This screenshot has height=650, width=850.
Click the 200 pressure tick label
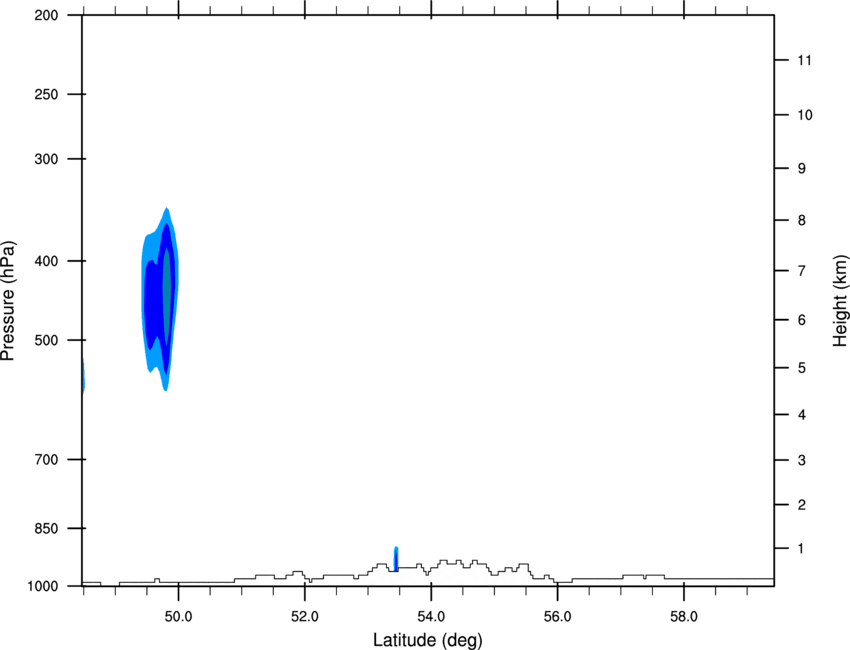click(47, 16)
